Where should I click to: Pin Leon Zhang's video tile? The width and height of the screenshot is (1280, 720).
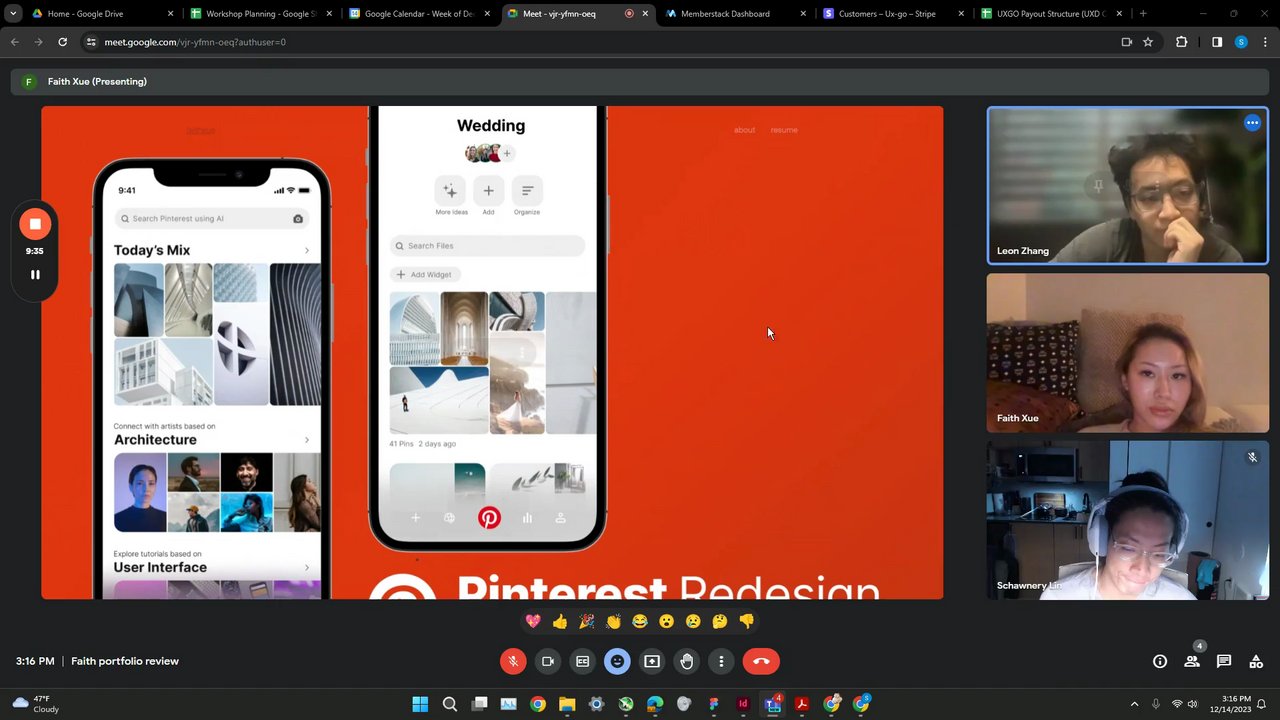coord(1098,185)
